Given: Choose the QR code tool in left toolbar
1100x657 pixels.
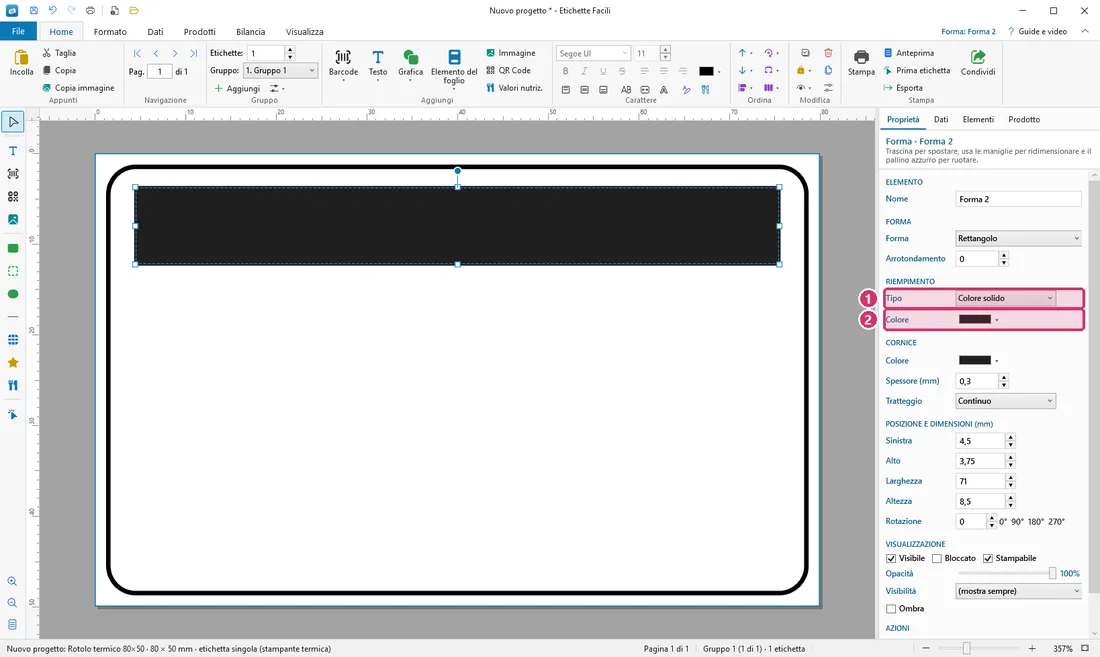Looking at the screenshot, I should pyautogui.click(x=13, y=196).
